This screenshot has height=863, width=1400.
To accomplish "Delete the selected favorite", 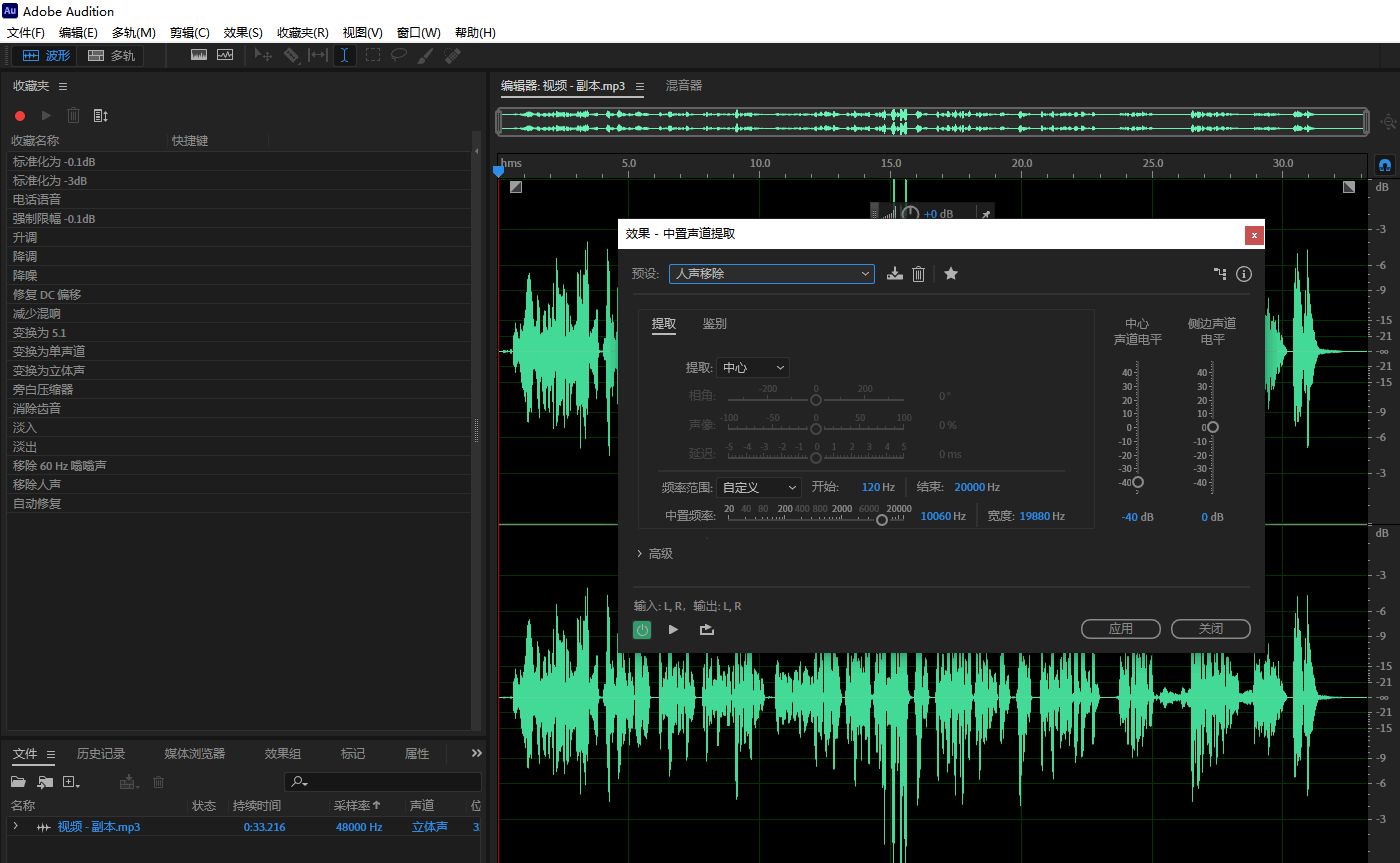I will pos(73,116).
